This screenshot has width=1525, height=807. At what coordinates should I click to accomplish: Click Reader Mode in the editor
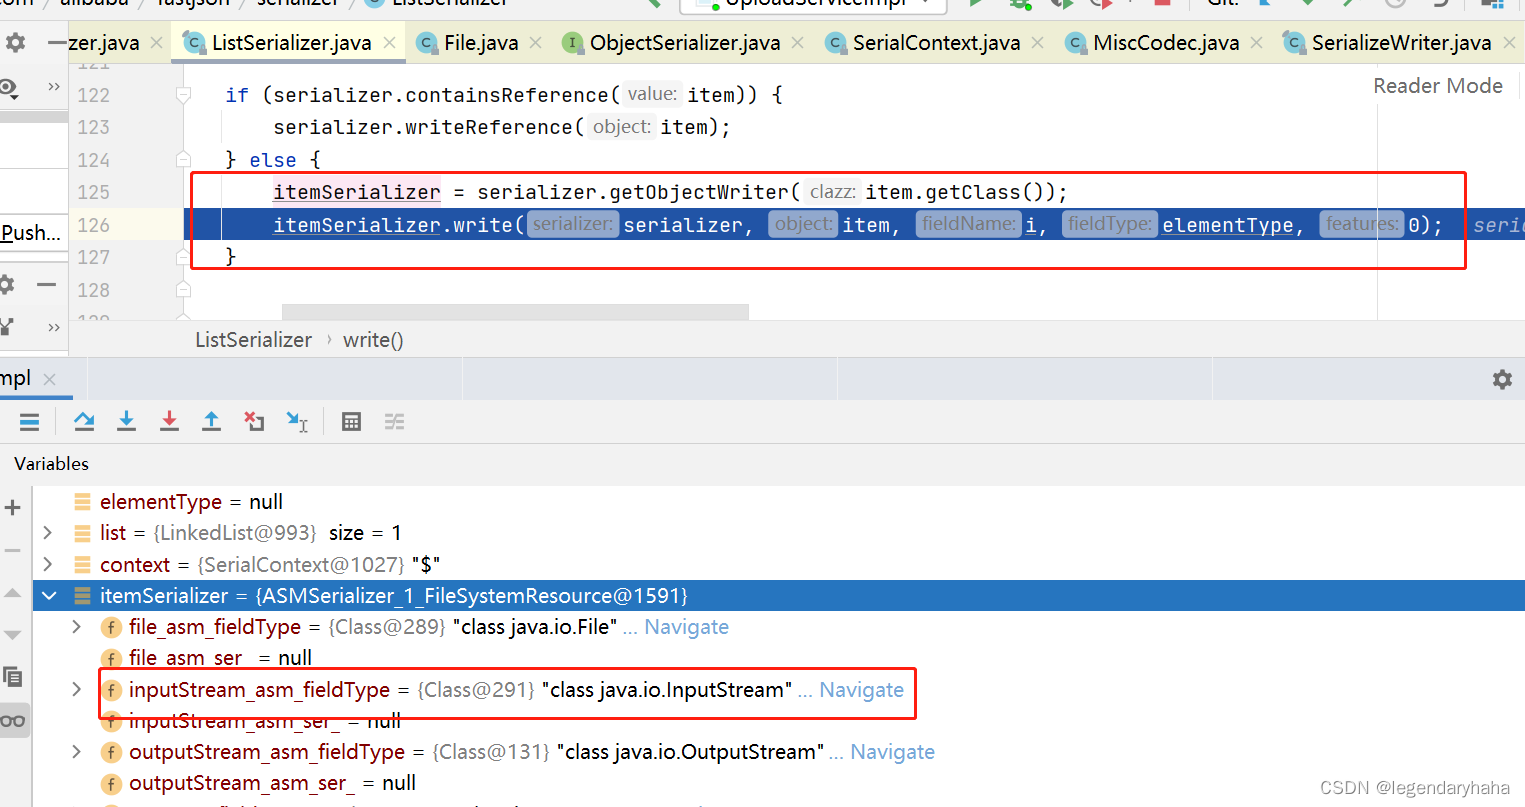point(1438,86)
